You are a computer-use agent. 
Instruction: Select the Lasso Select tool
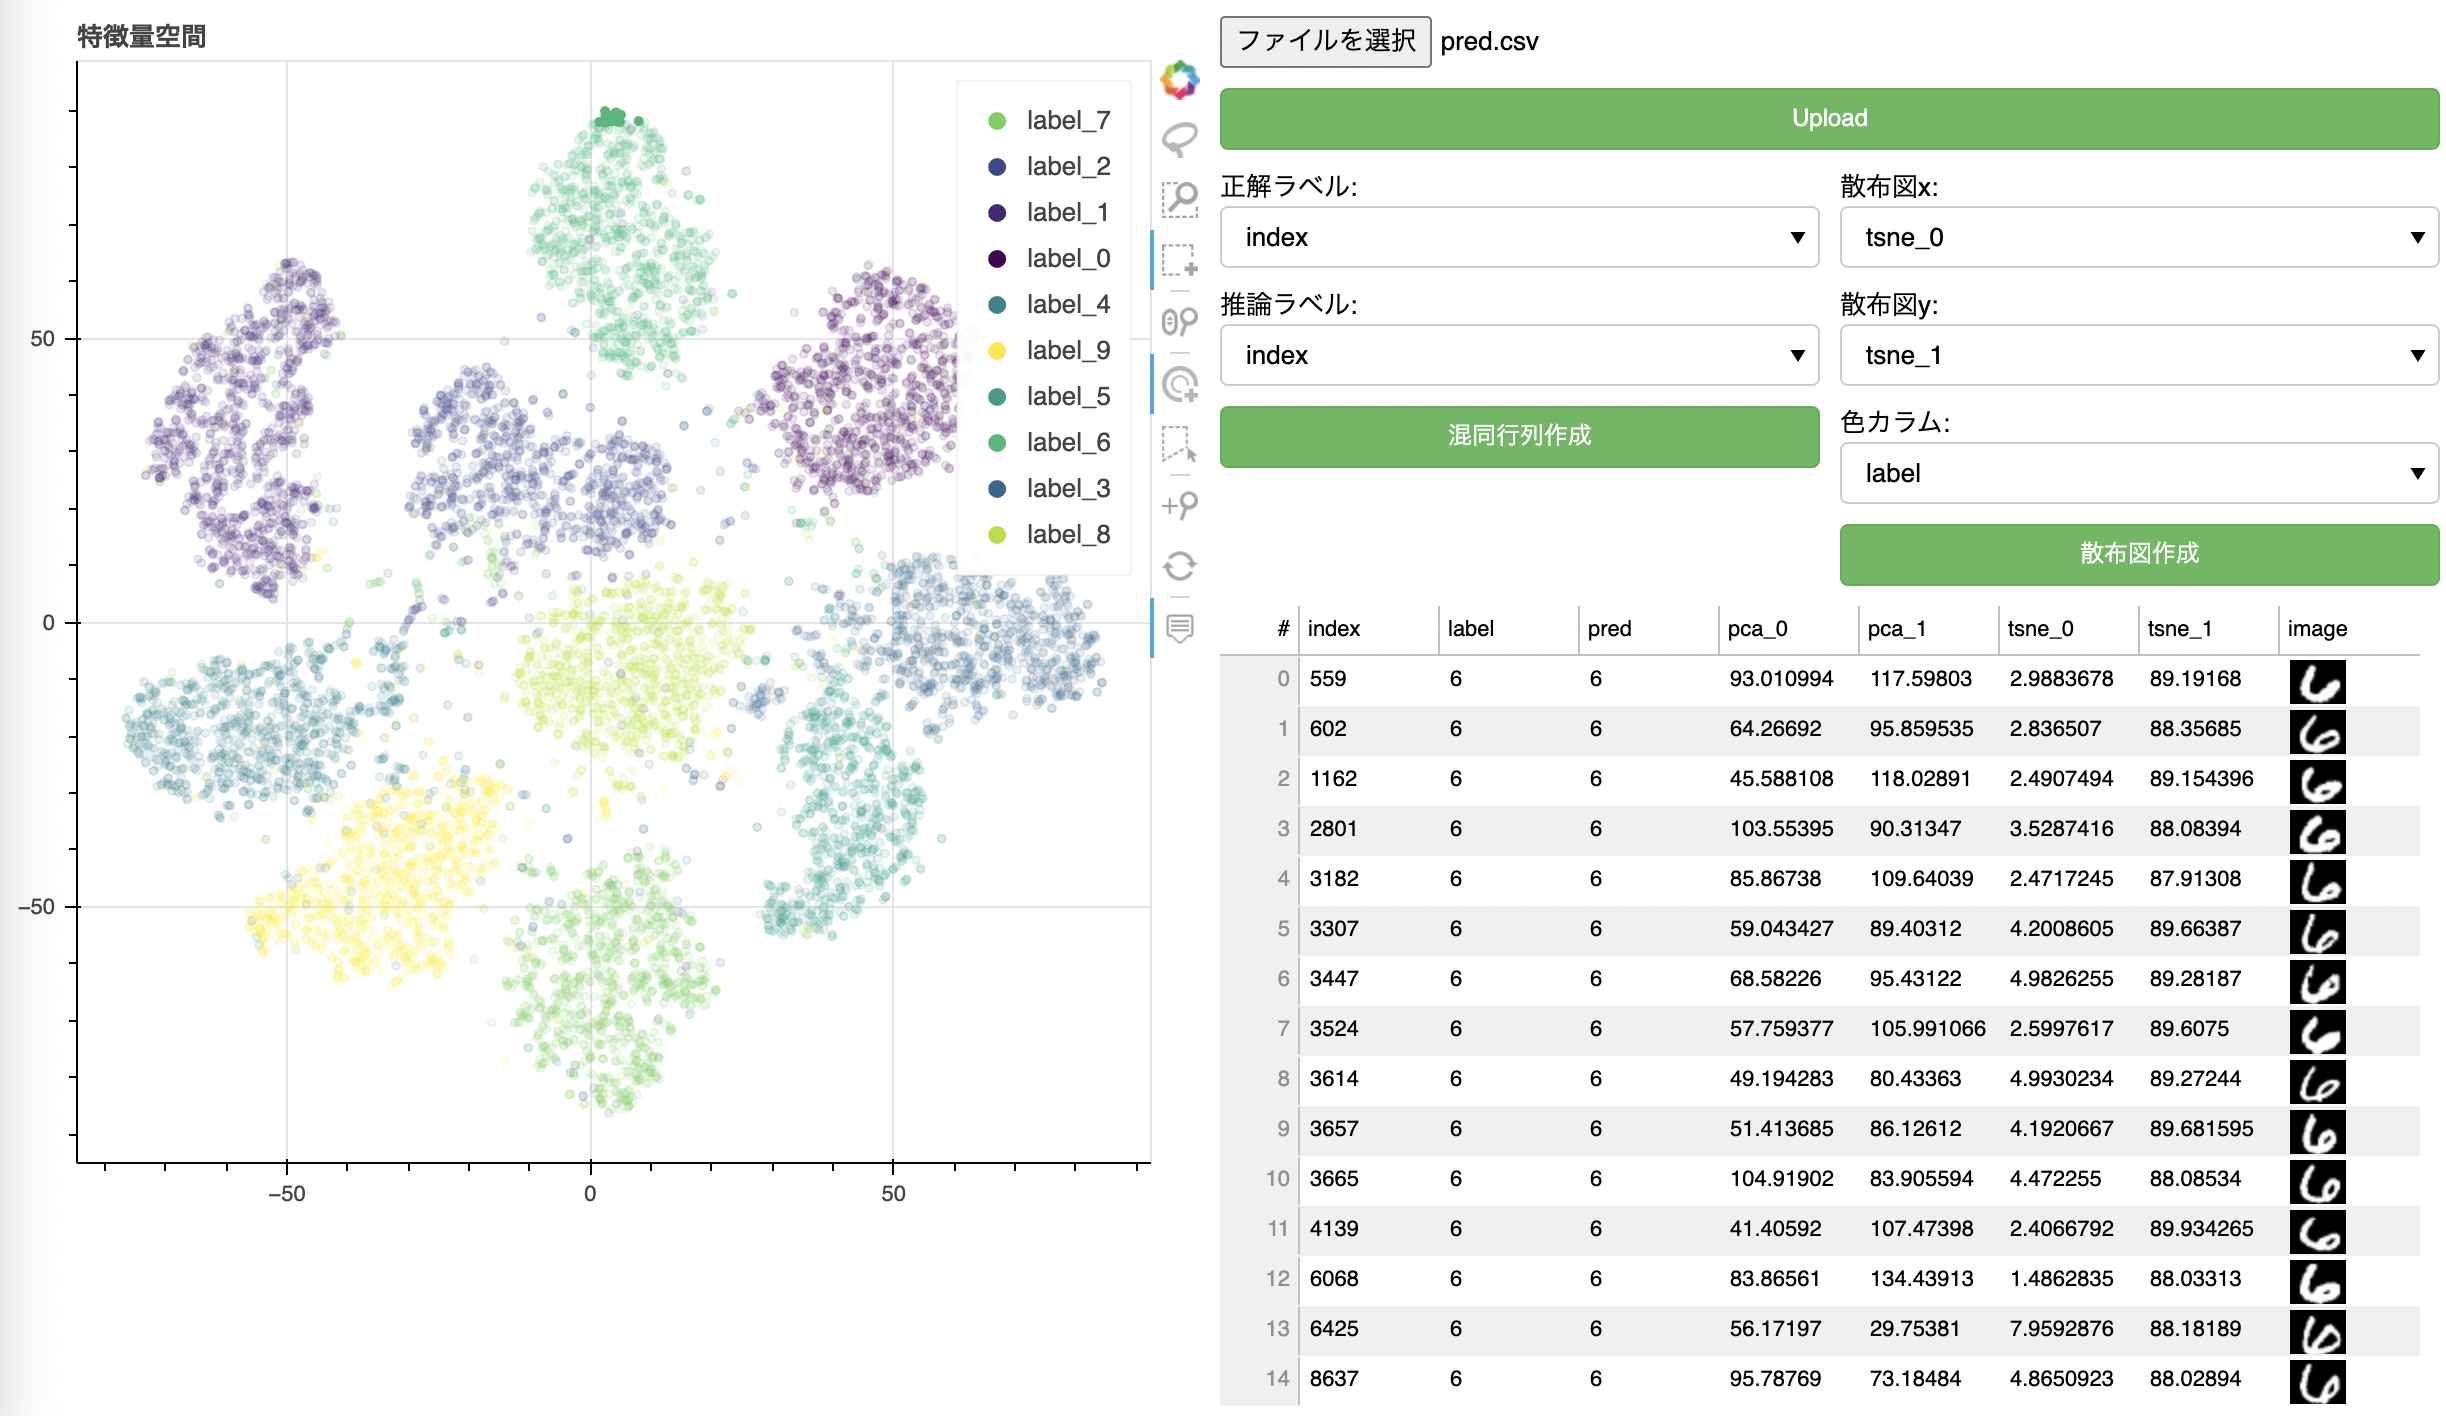(1180, 139)
